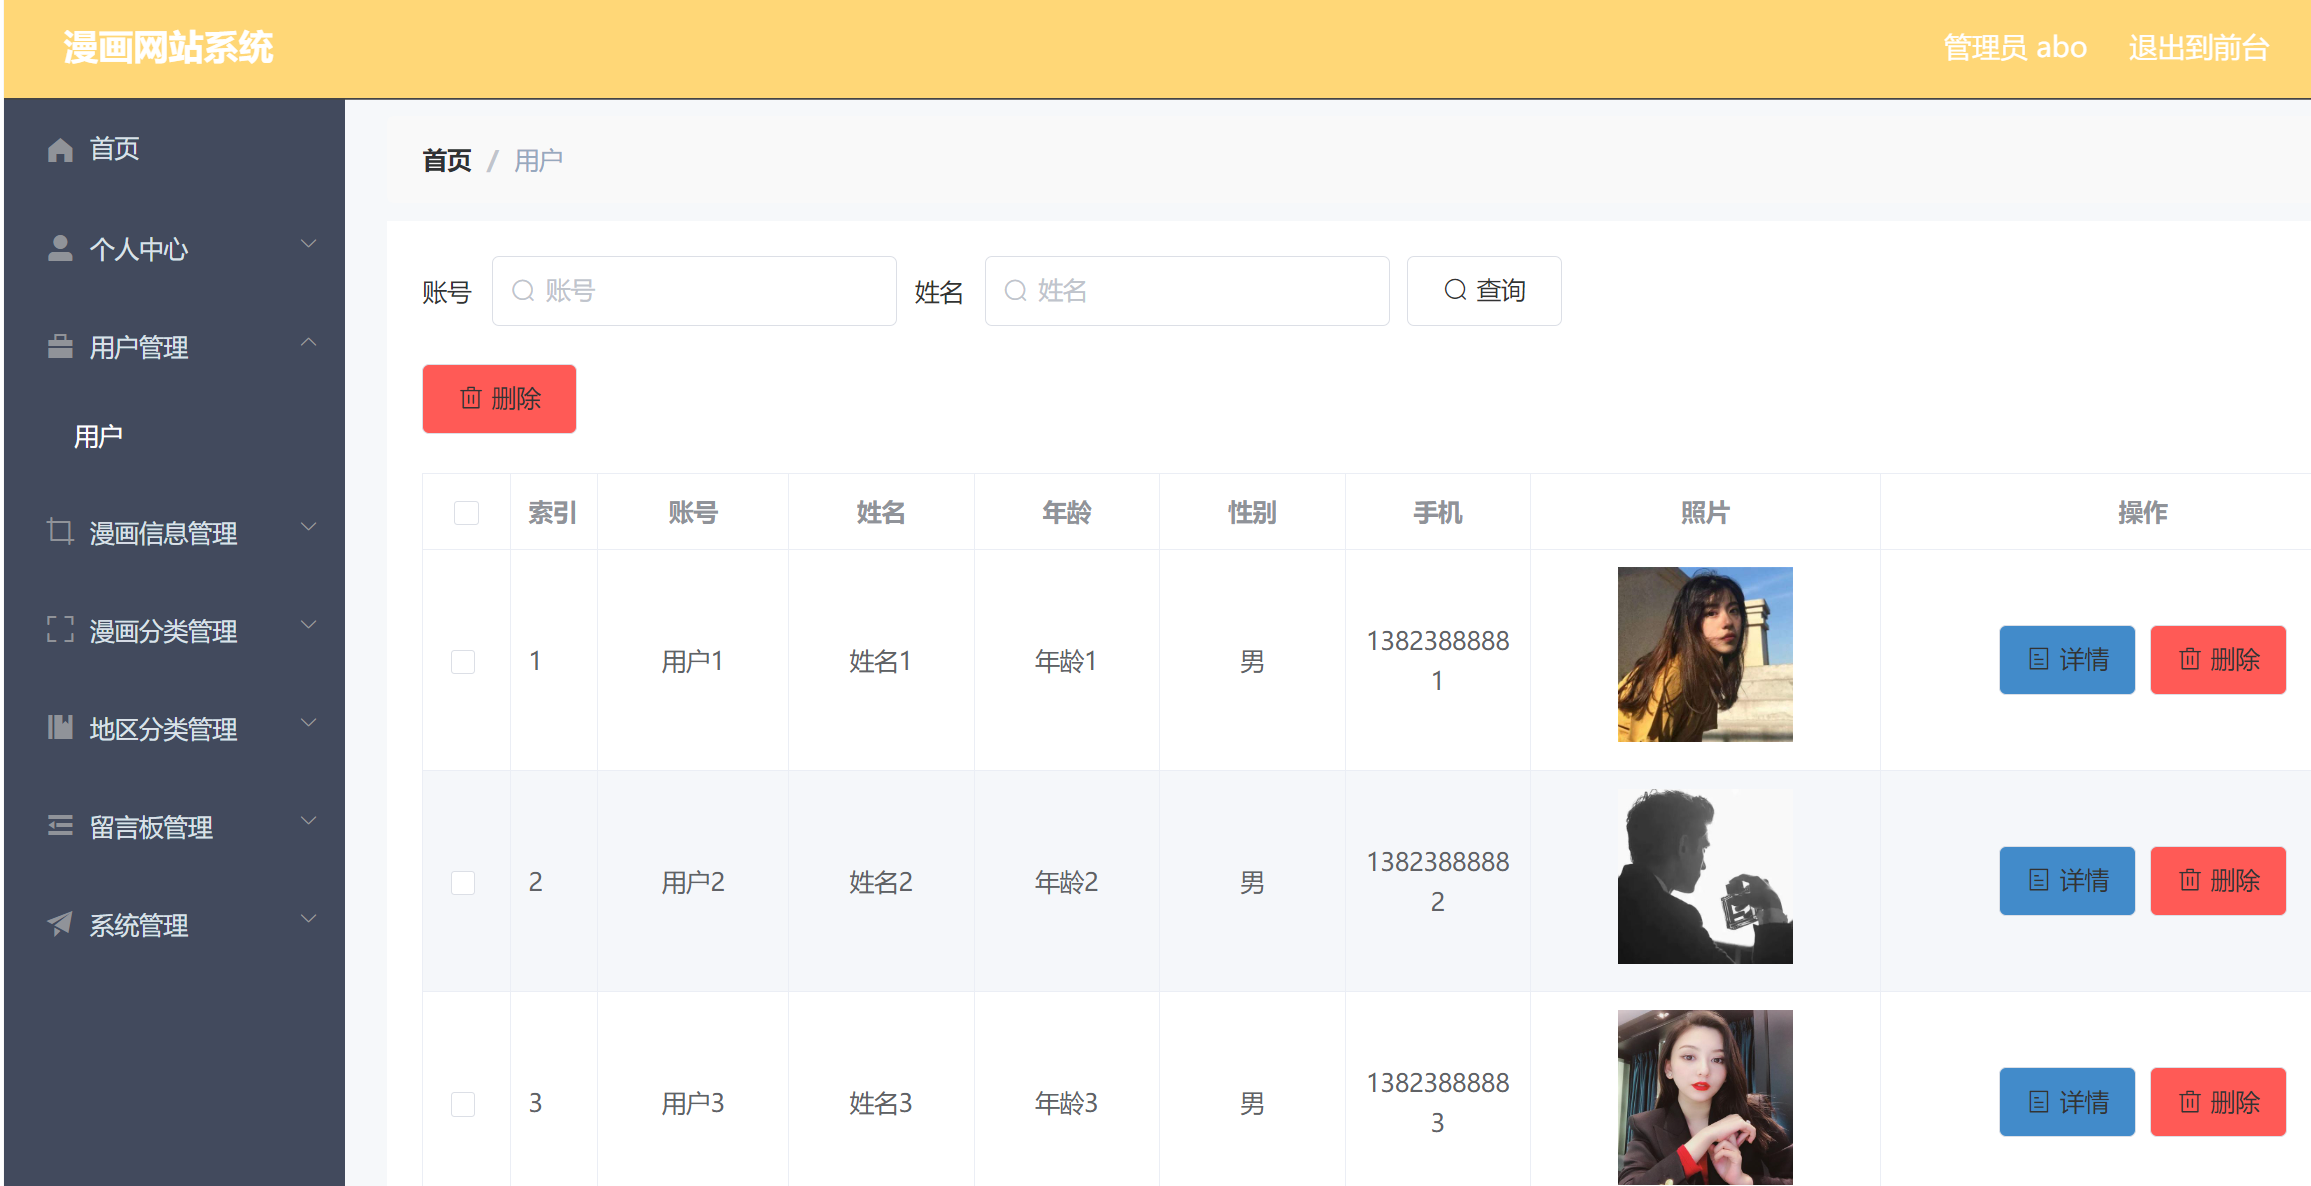Screen dimensions: 2311x1186
Task: Tick the select-all checkbox in table header
Action: pyautogui.click(x=466, y=513)
